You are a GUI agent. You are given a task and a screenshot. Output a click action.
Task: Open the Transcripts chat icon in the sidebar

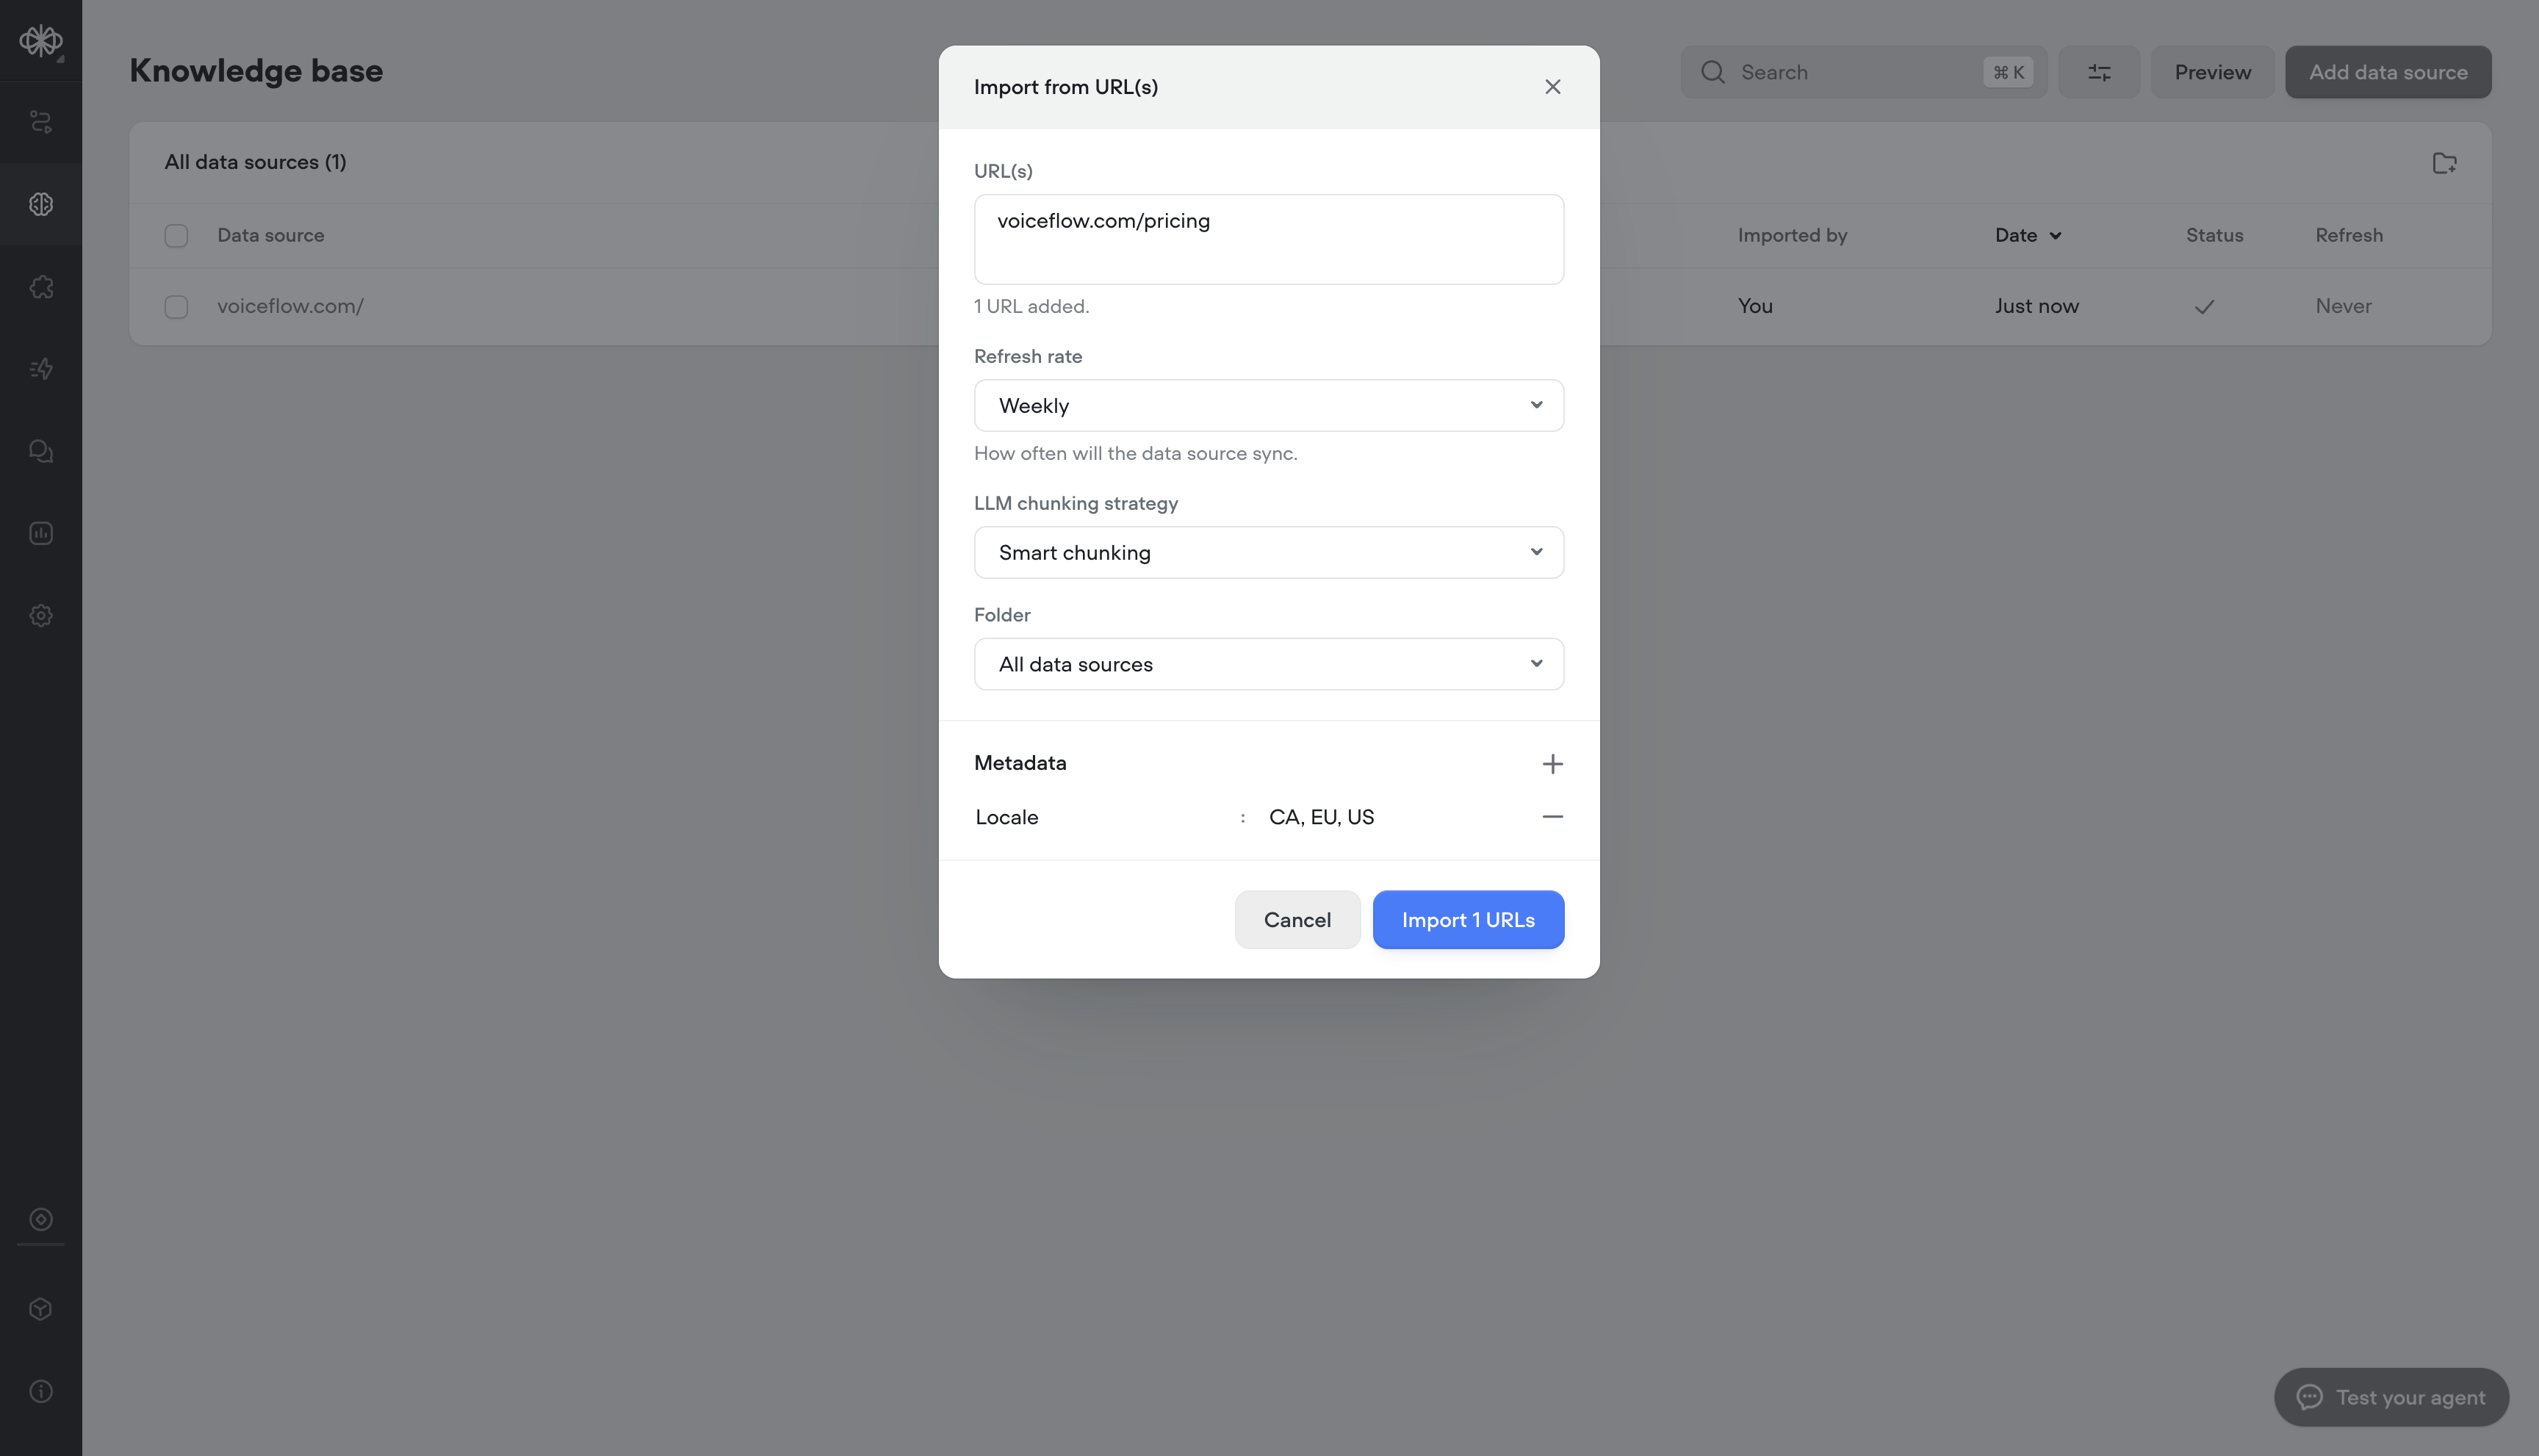(x=41, y=451)
